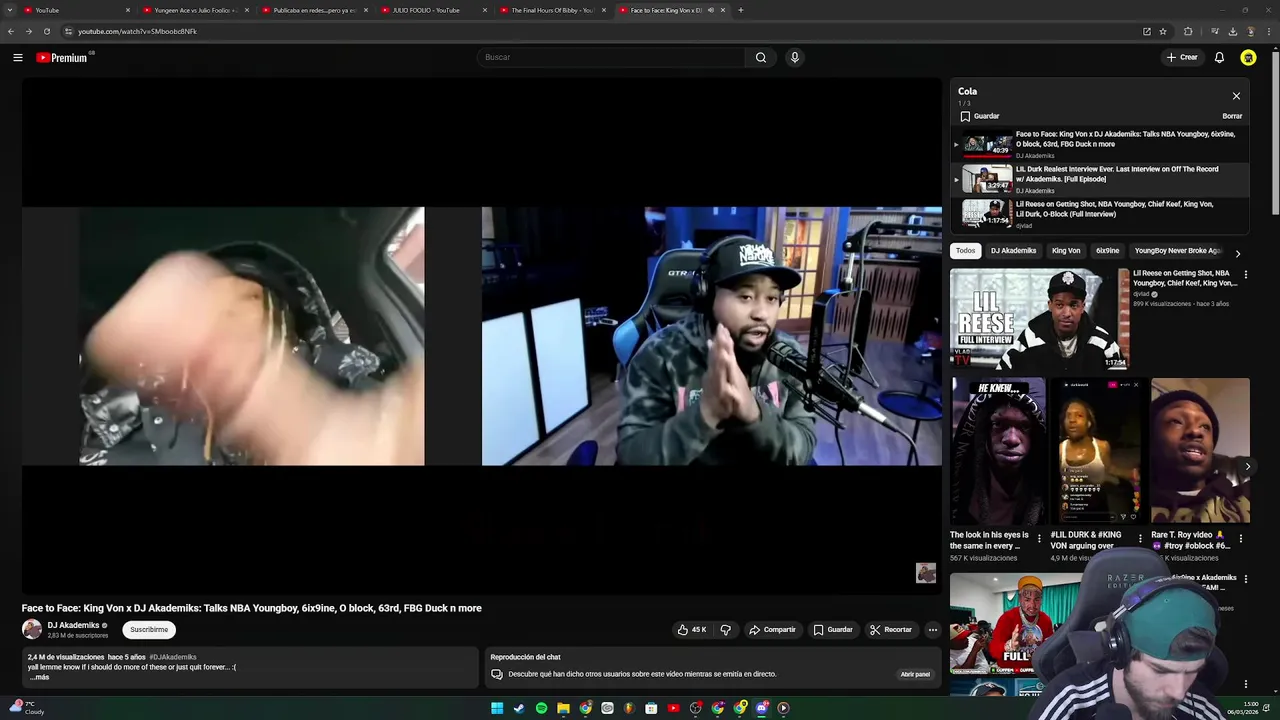Open Discord from the taskbar
1280x720 pixels.
click(x=762, y=708)
